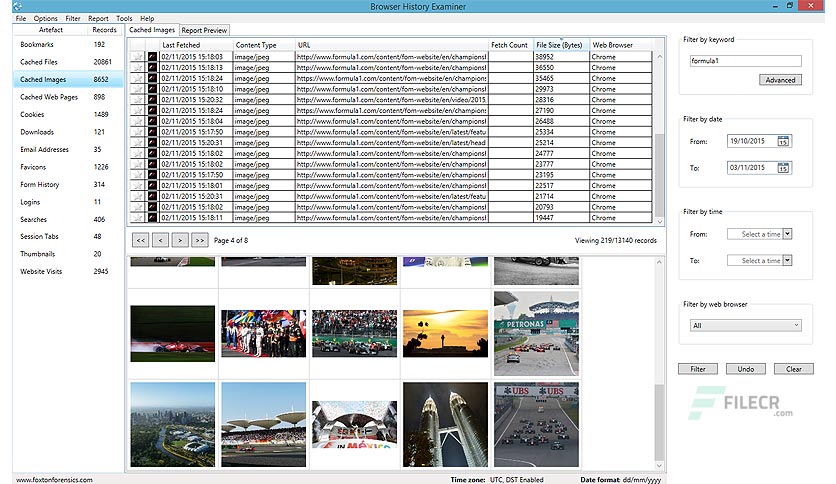Open calendar picker for To date
Screen dimensions: 836x484
[783, 168]
